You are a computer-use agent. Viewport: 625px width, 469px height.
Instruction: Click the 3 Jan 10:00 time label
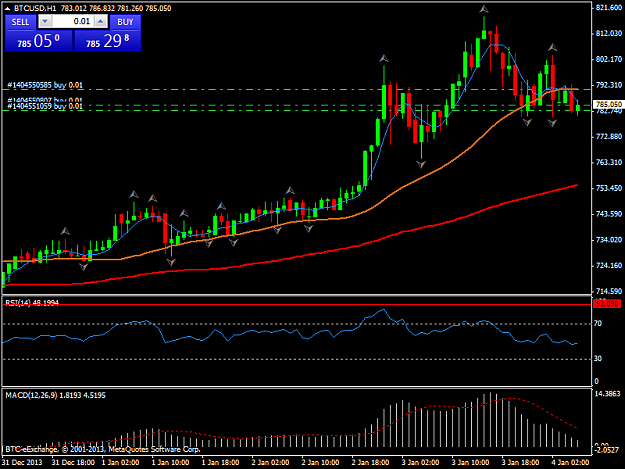pyautogui.click(x=470, y=462)
